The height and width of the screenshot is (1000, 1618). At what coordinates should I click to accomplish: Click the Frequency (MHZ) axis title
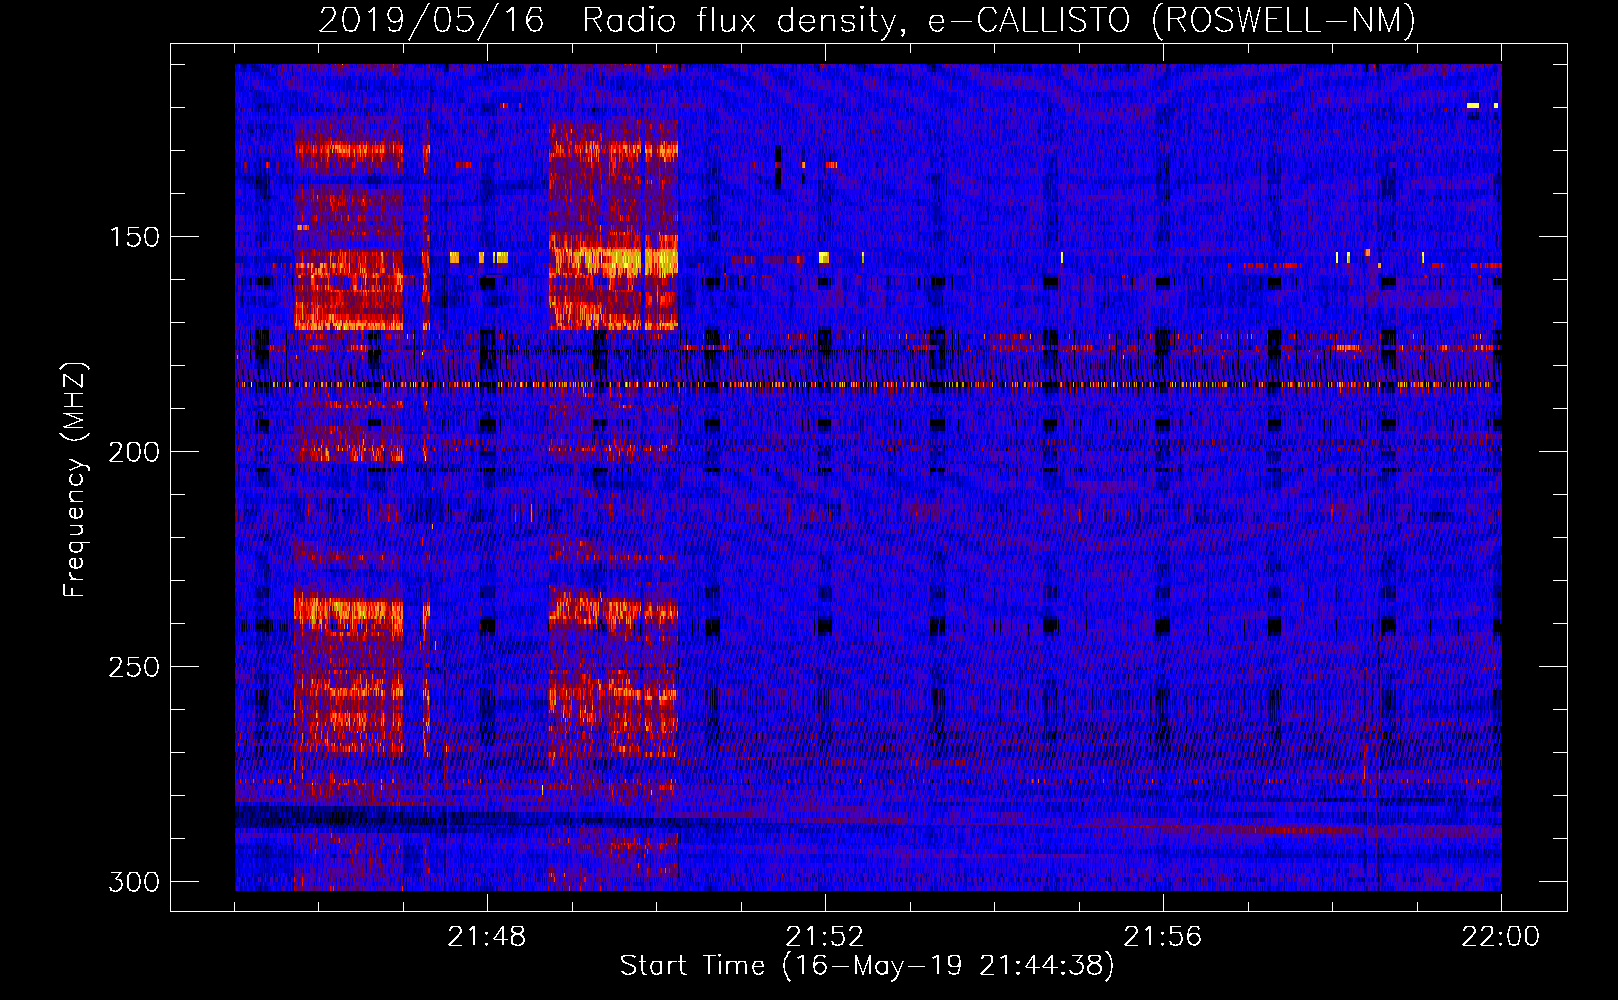pos(75,479)
